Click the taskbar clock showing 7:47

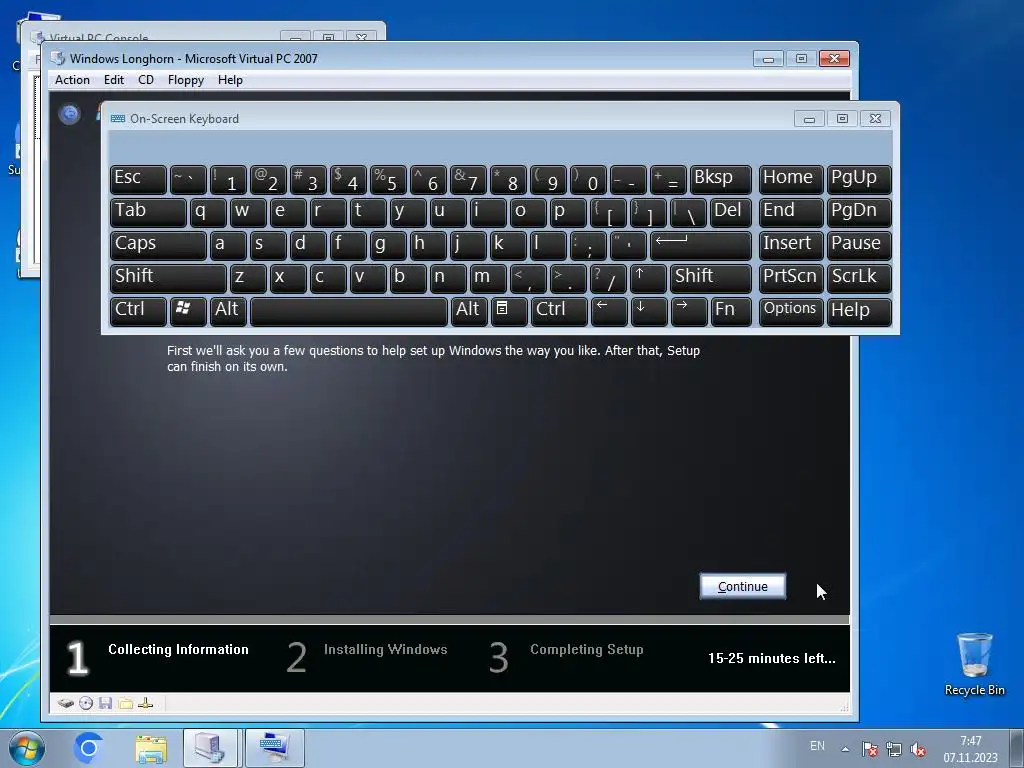point(970,749)
